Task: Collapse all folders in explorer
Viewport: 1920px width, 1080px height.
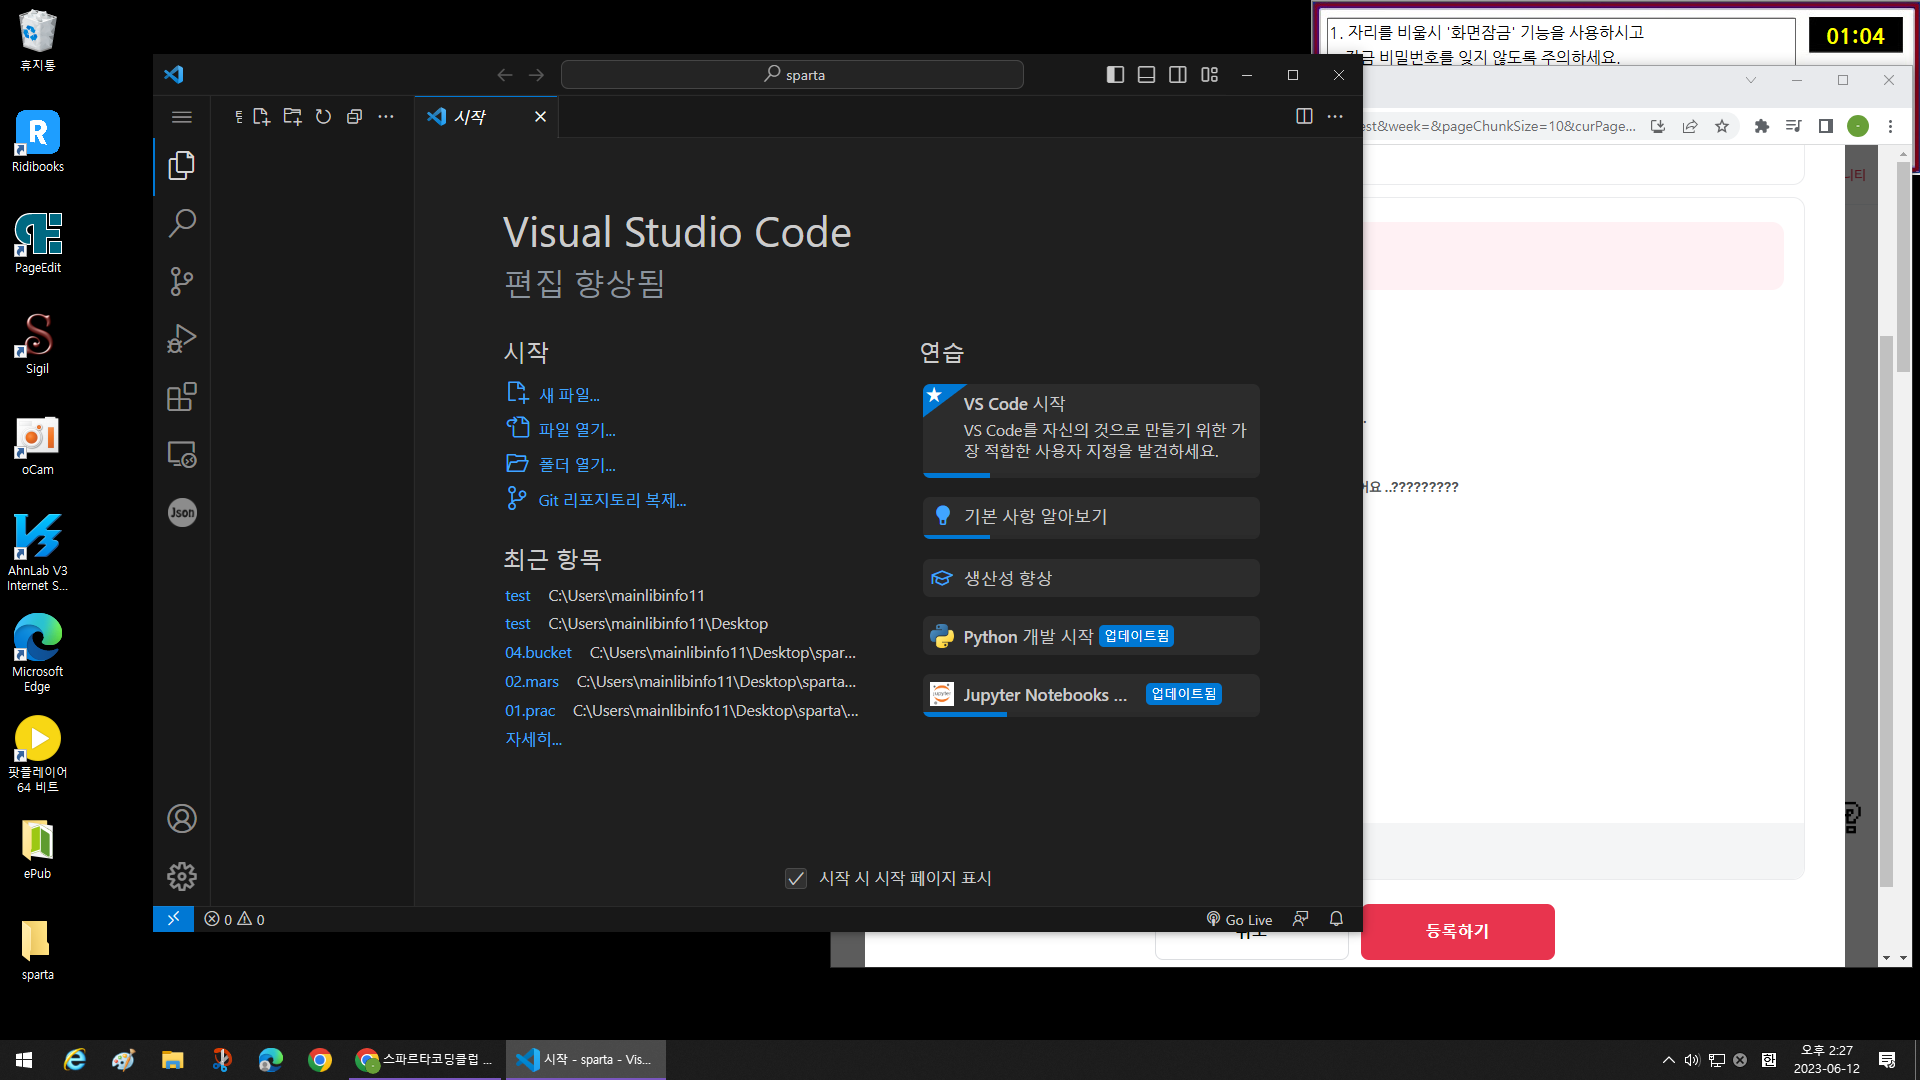Action: pos(354,117)
